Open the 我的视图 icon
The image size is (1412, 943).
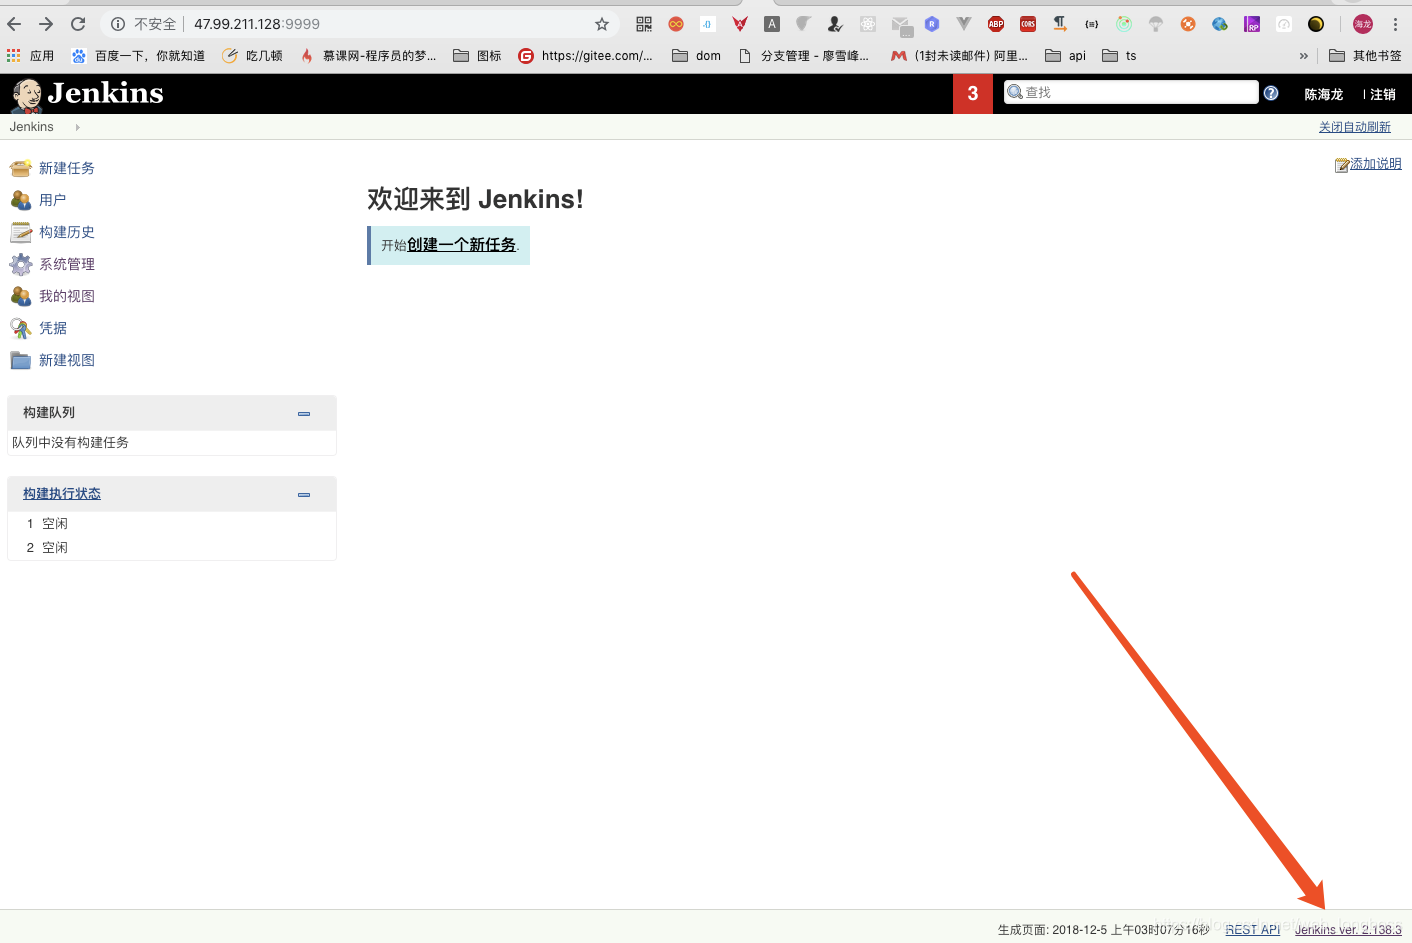pos(21,296)
